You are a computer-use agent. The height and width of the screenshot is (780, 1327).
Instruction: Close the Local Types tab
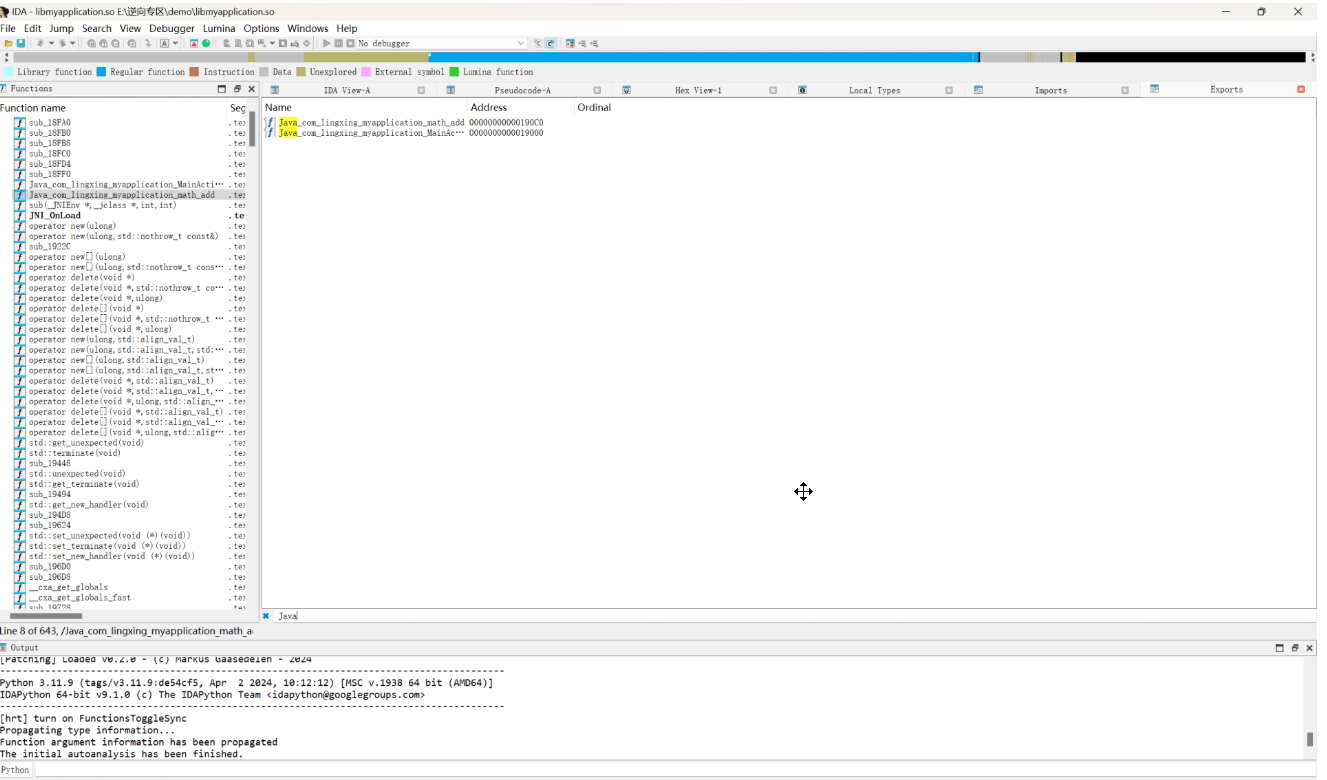949,90
